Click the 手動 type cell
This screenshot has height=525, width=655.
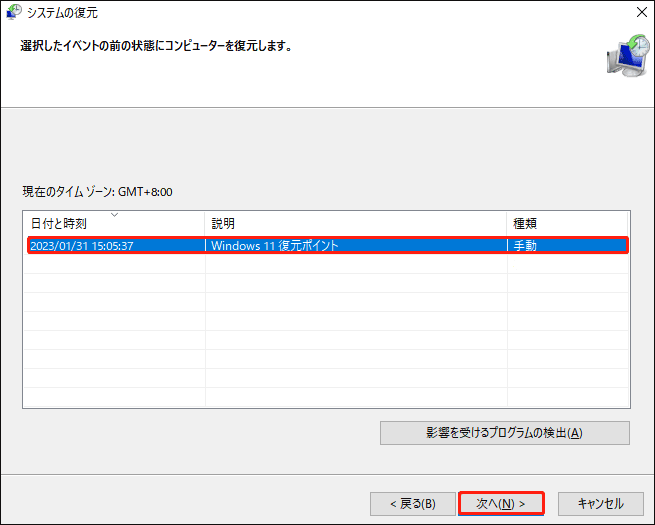tap(525, 246)
